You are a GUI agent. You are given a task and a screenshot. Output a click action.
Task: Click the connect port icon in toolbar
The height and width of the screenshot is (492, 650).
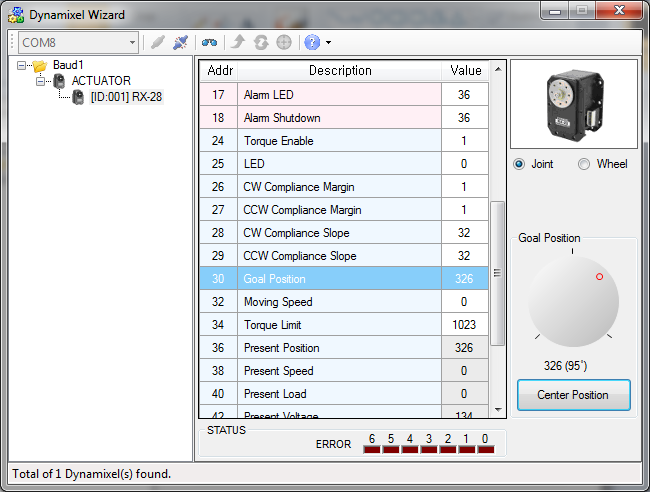(157, 43)
